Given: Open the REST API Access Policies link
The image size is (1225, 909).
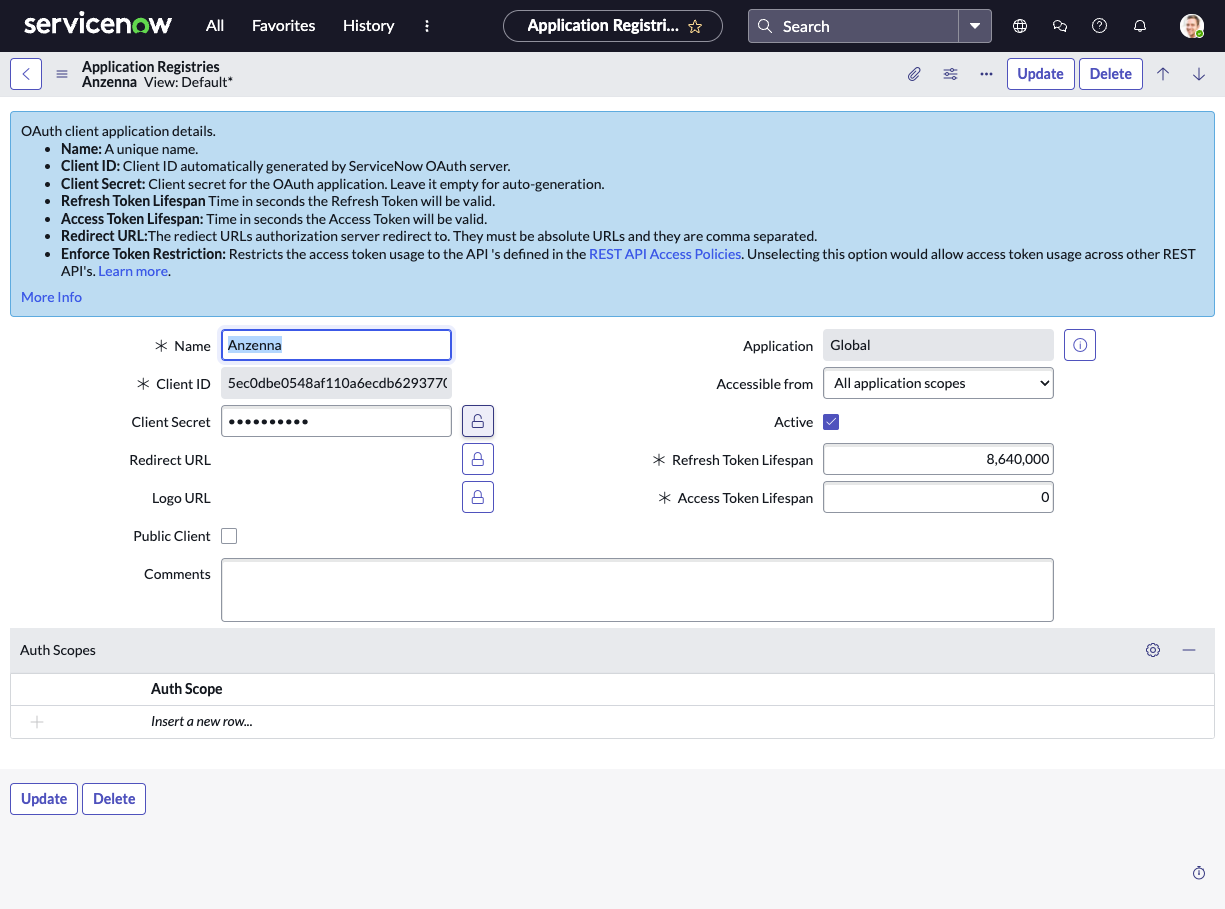Looking at the screenshot, I should 665,254.
